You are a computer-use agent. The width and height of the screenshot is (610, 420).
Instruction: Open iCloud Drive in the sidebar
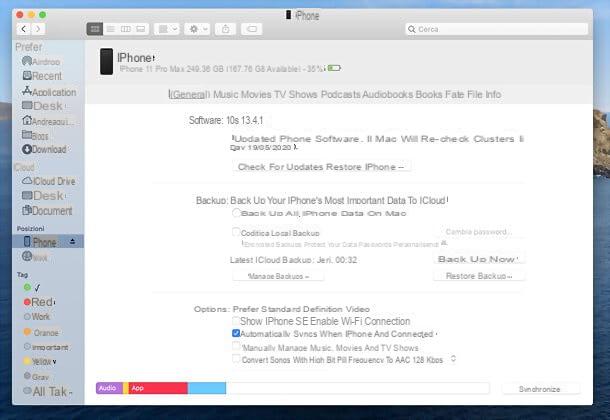coord(49,181)
